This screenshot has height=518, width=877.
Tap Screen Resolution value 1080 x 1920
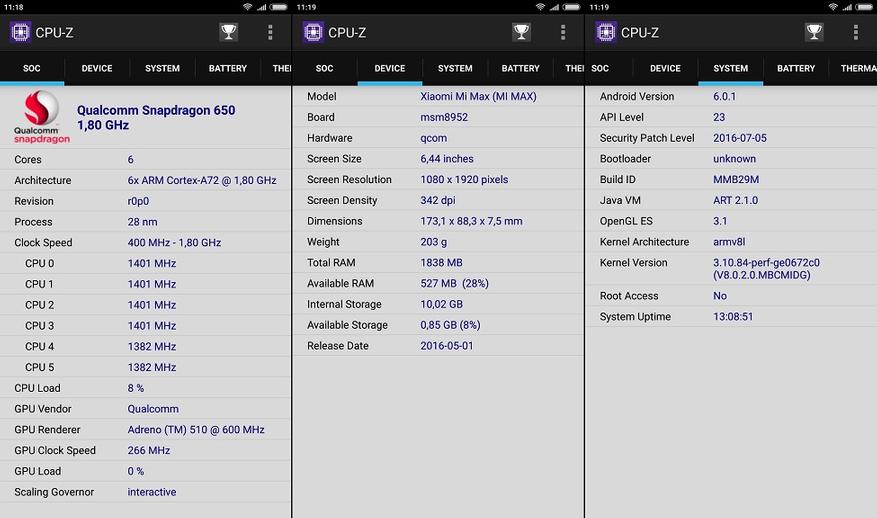464,180
